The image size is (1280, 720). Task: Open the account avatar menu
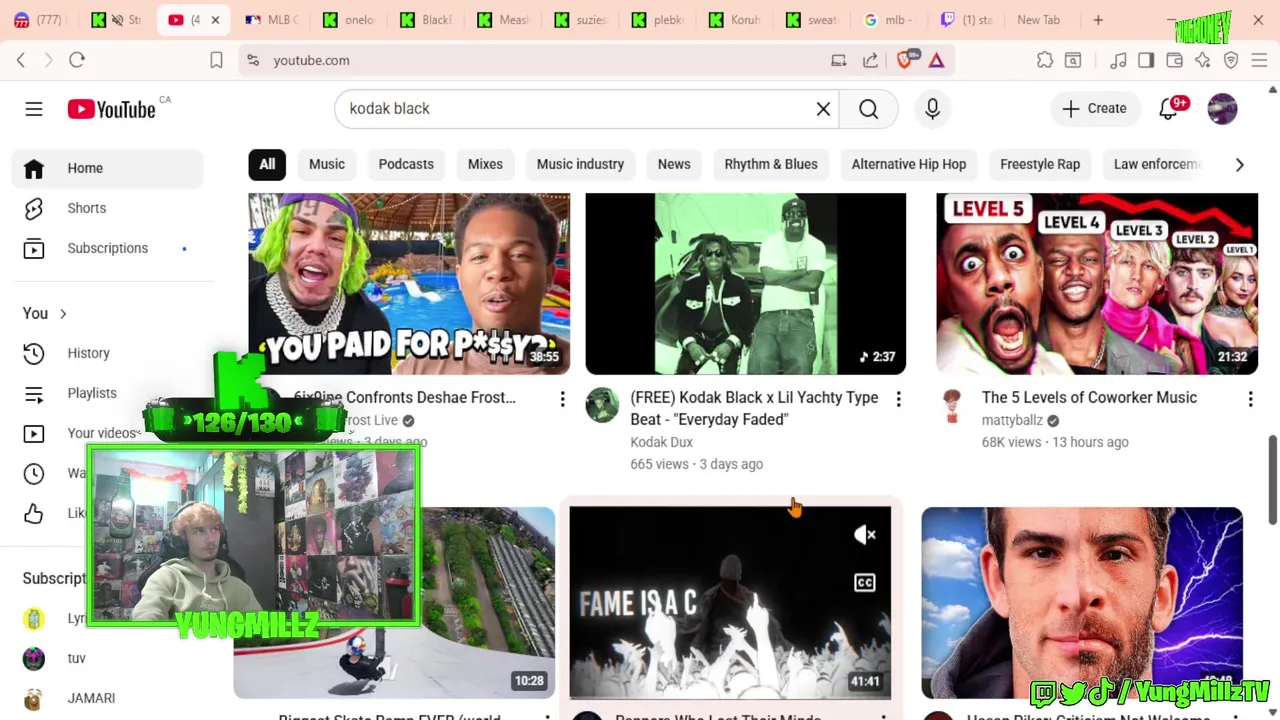(x=1222, y=109)
